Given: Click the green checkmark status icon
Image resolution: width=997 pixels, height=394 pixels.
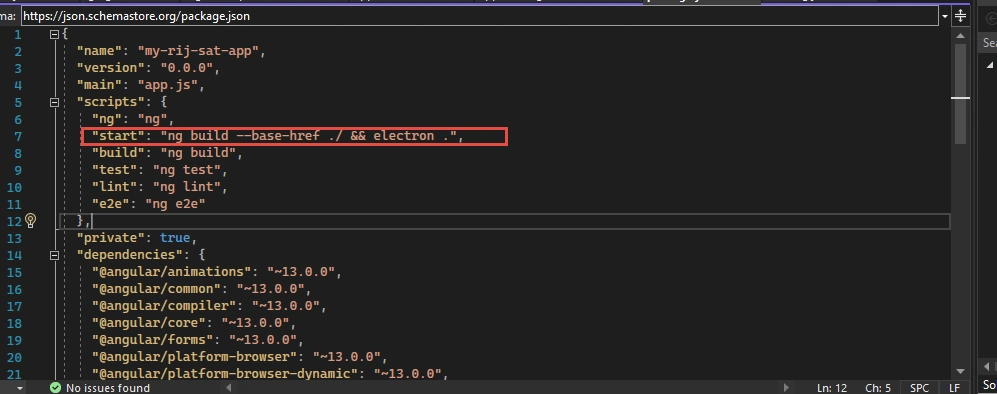Looking at the screenshot, I should point(55,388).
